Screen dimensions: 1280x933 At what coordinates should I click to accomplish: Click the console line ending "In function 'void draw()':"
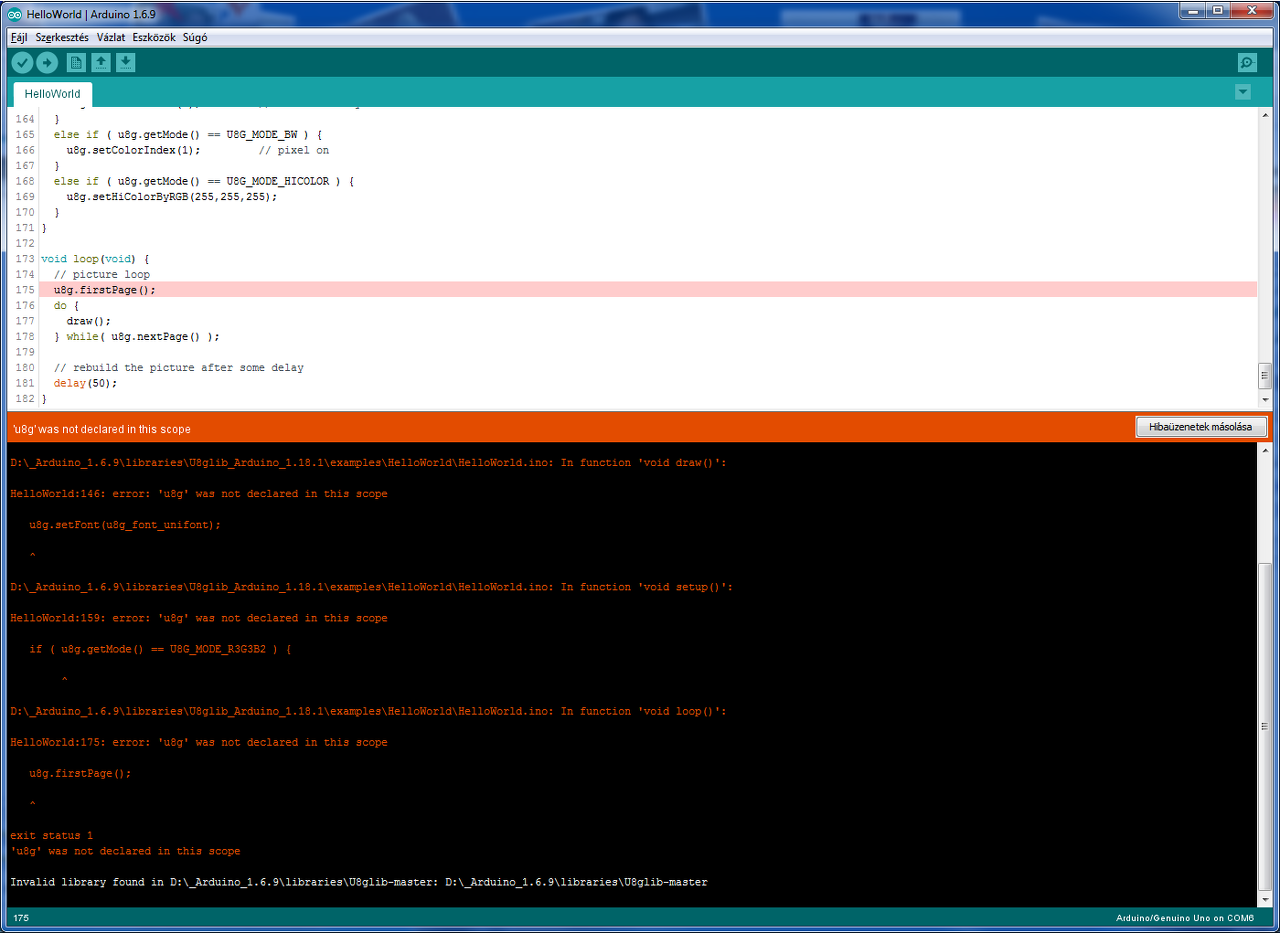coord(368,463)
